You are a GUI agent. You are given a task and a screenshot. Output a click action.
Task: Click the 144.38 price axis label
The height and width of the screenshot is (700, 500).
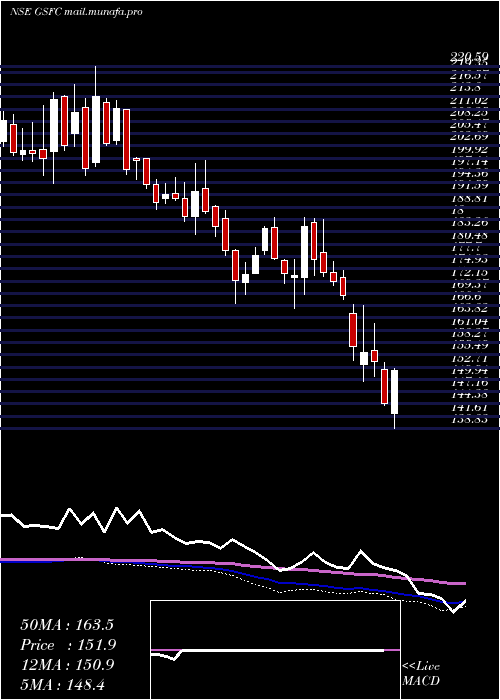point(469,395)
